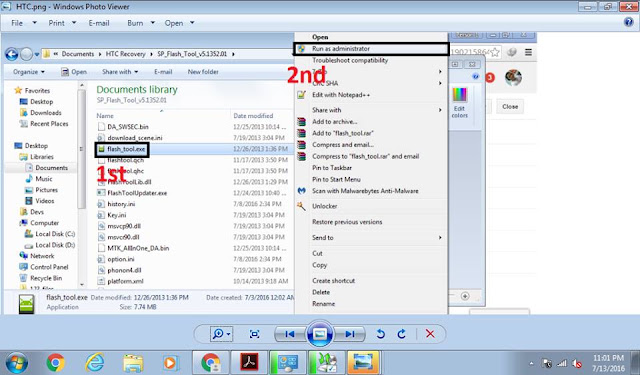Open Local Disk (C:) in the sidebar

coord(55,234)
